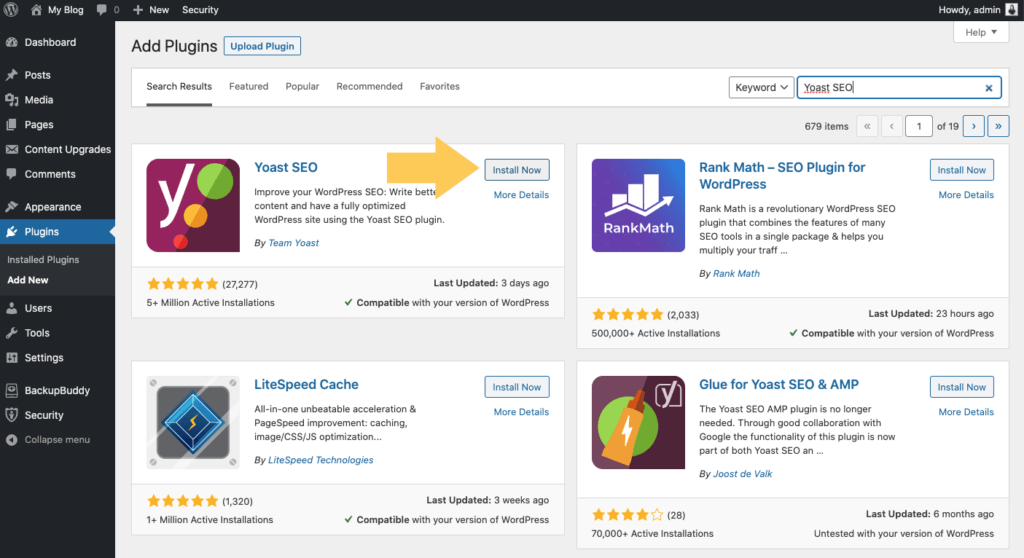Click the "5+ Million Active Installations" text
1024x558 pixels.
tap(210, 303)
